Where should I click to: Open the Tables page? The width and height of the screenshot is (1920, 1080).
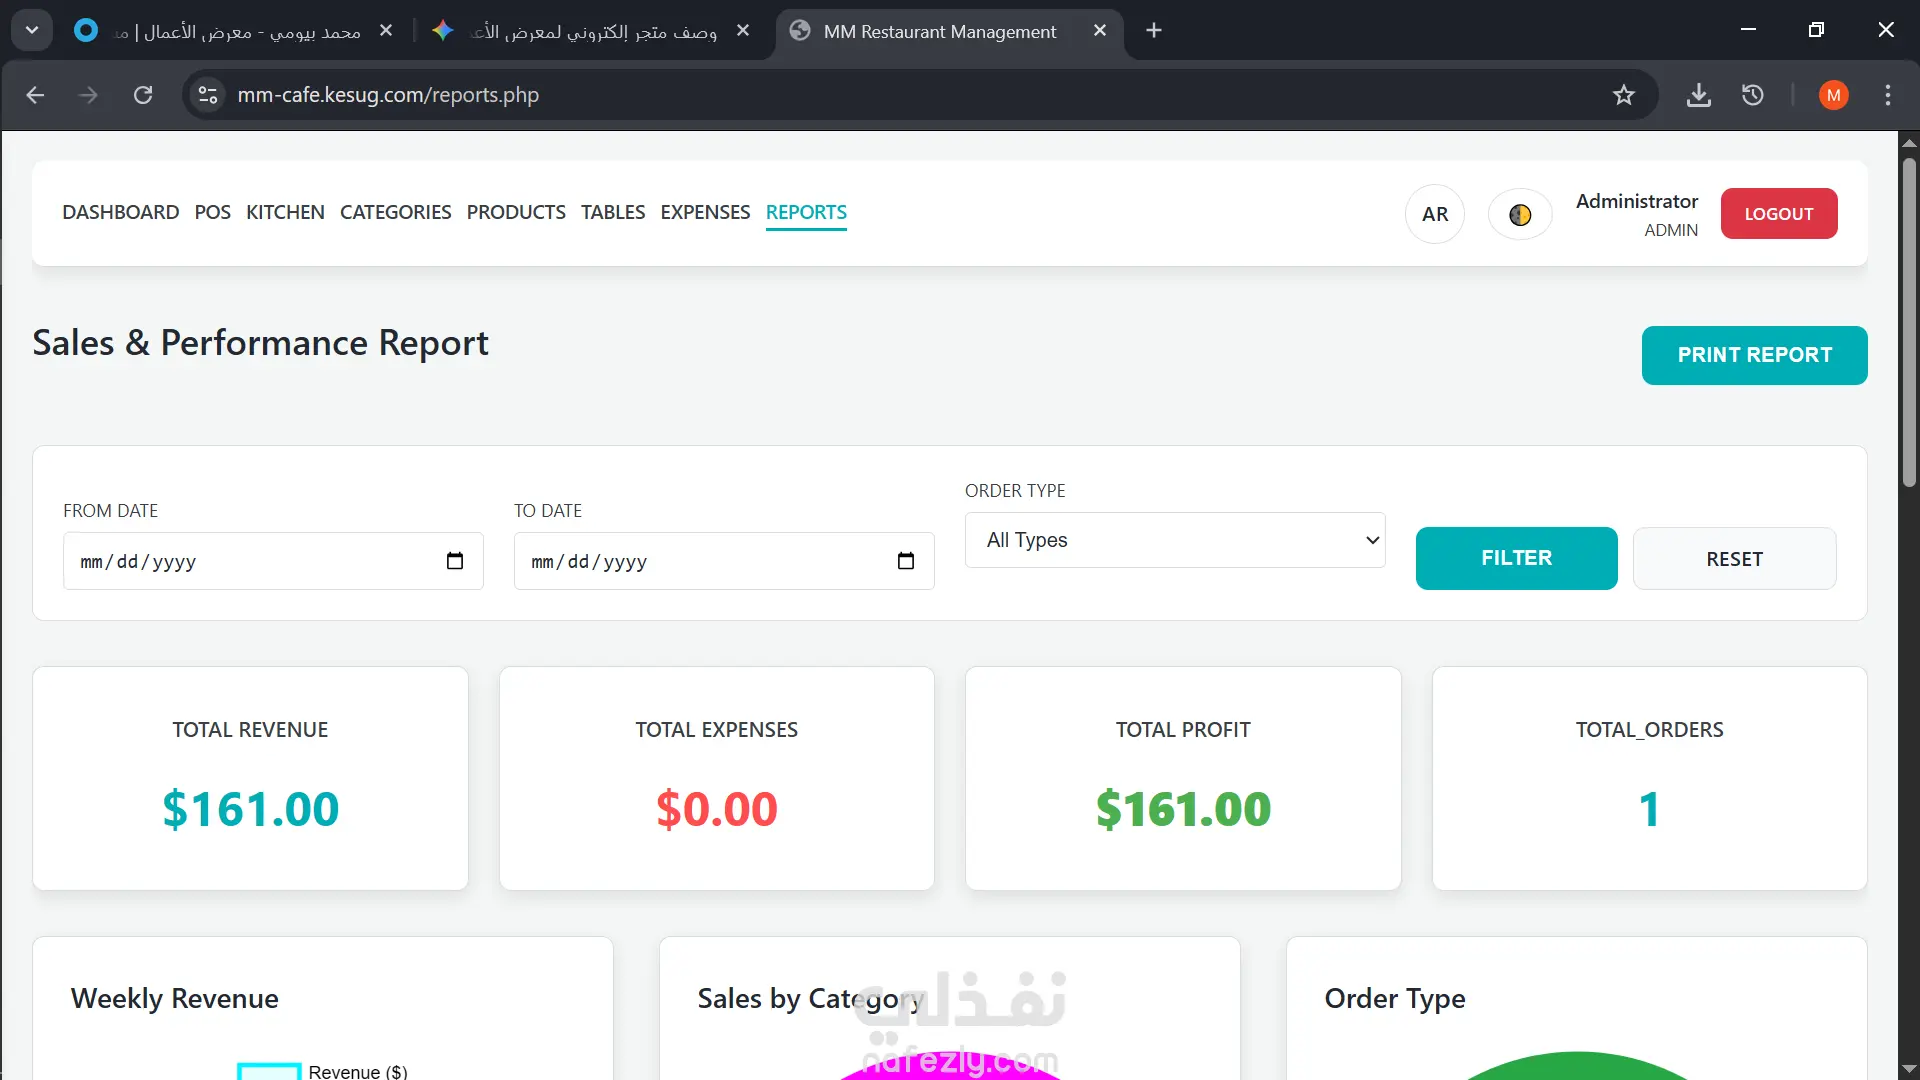613,212
